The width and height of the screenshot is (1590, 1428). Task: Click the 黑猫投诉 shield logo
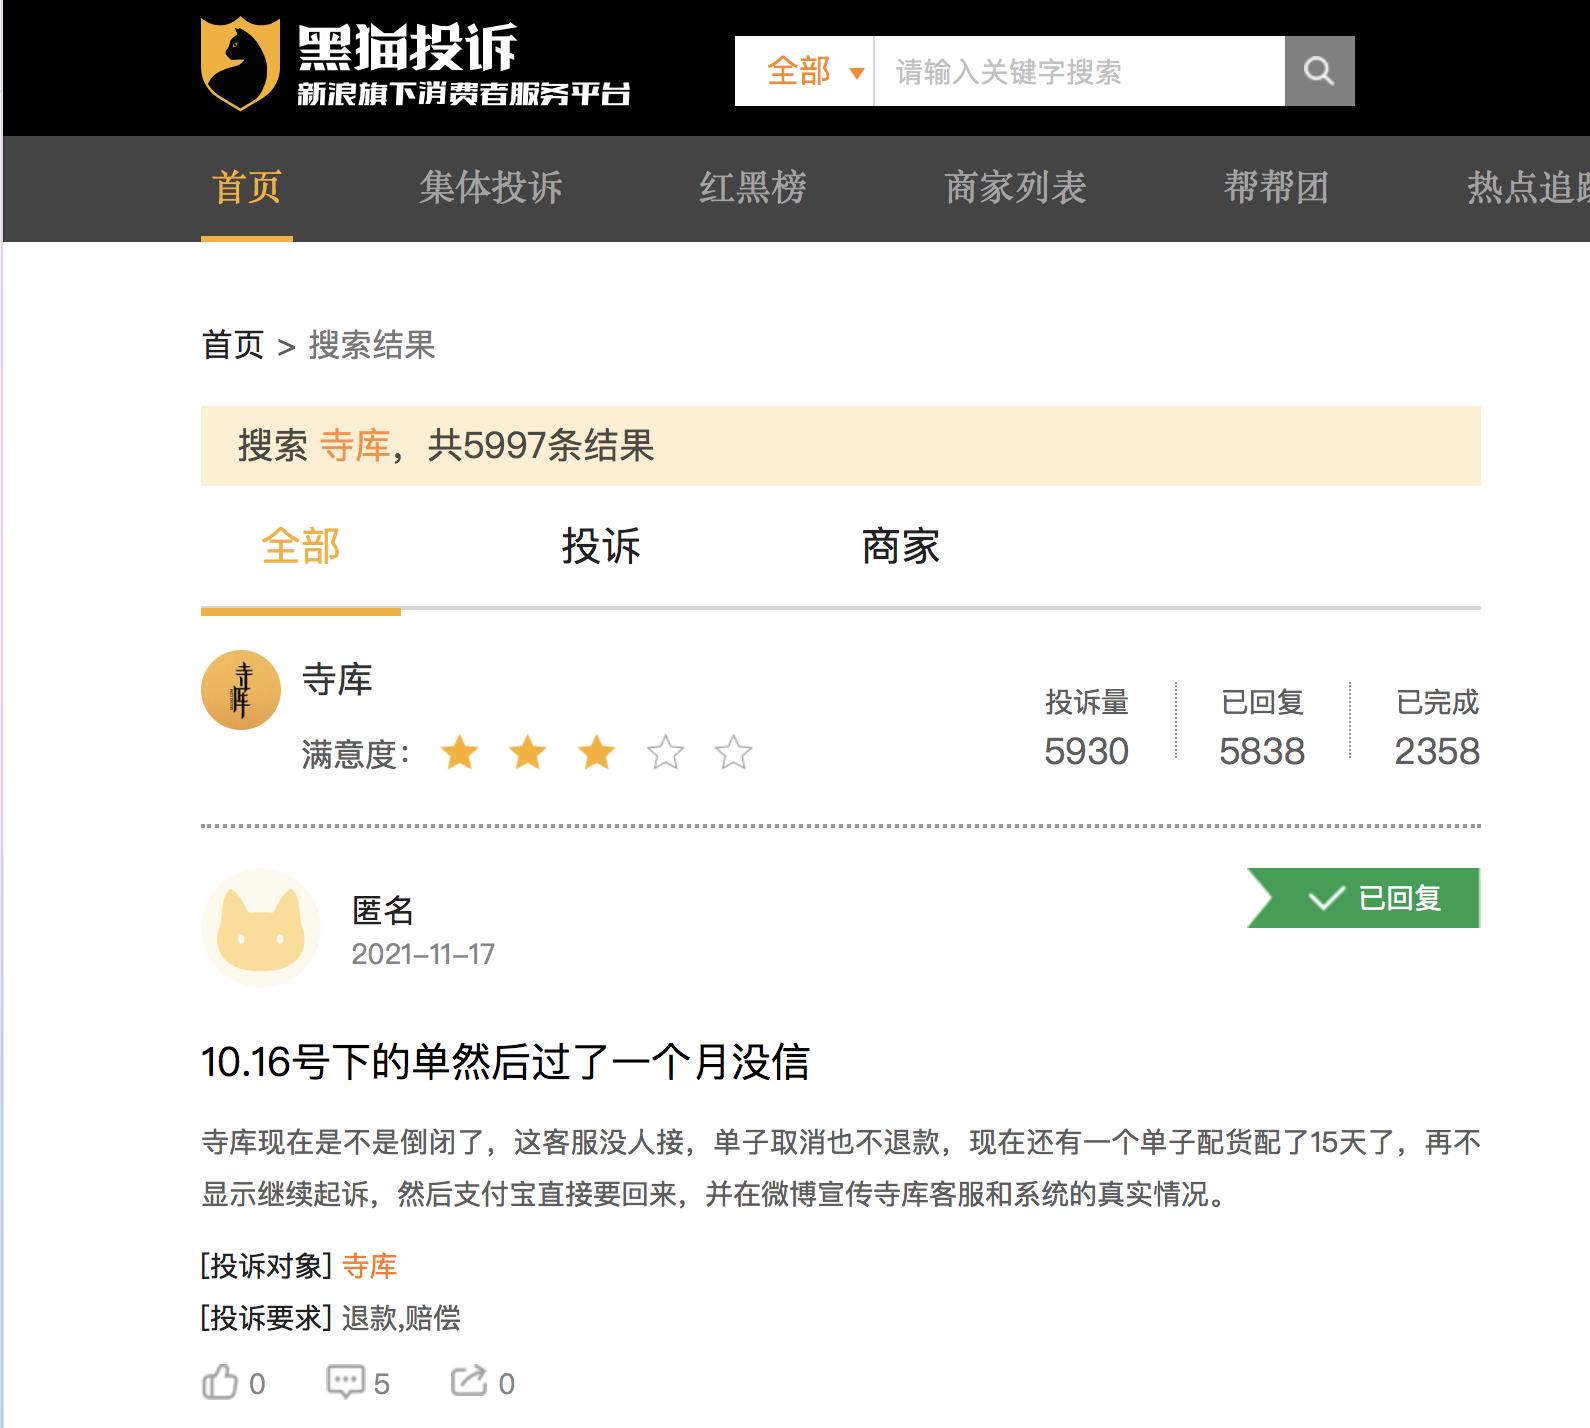(240, 63)
